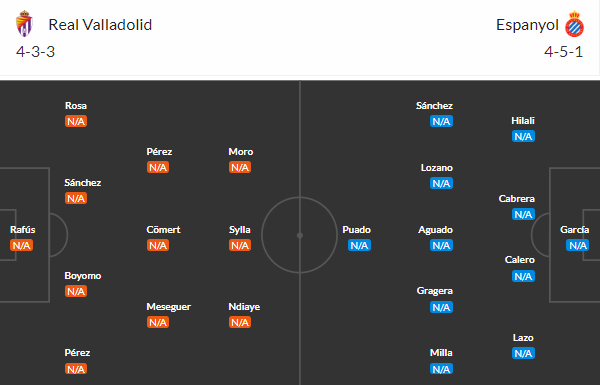Image resolution: width=600 pixels, height=385 pixels.
Task: Click Puado's blue N/A rating badge
Action: coord(359,245)
